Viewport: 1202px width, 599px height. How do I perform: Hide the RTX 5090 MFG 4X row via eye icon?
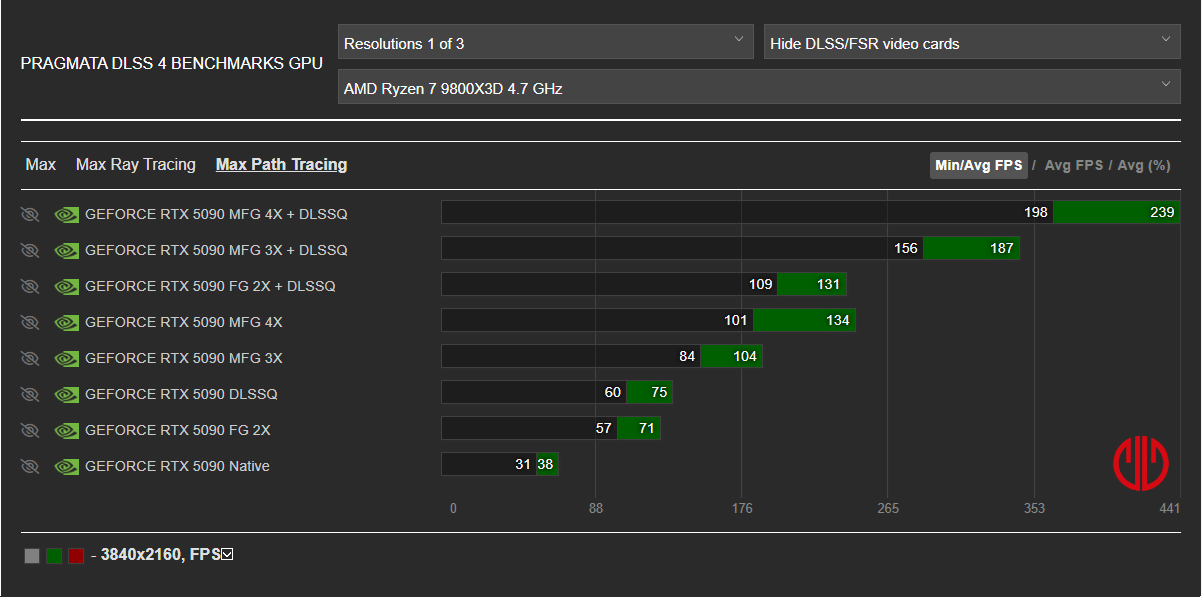tap(30, 322)
